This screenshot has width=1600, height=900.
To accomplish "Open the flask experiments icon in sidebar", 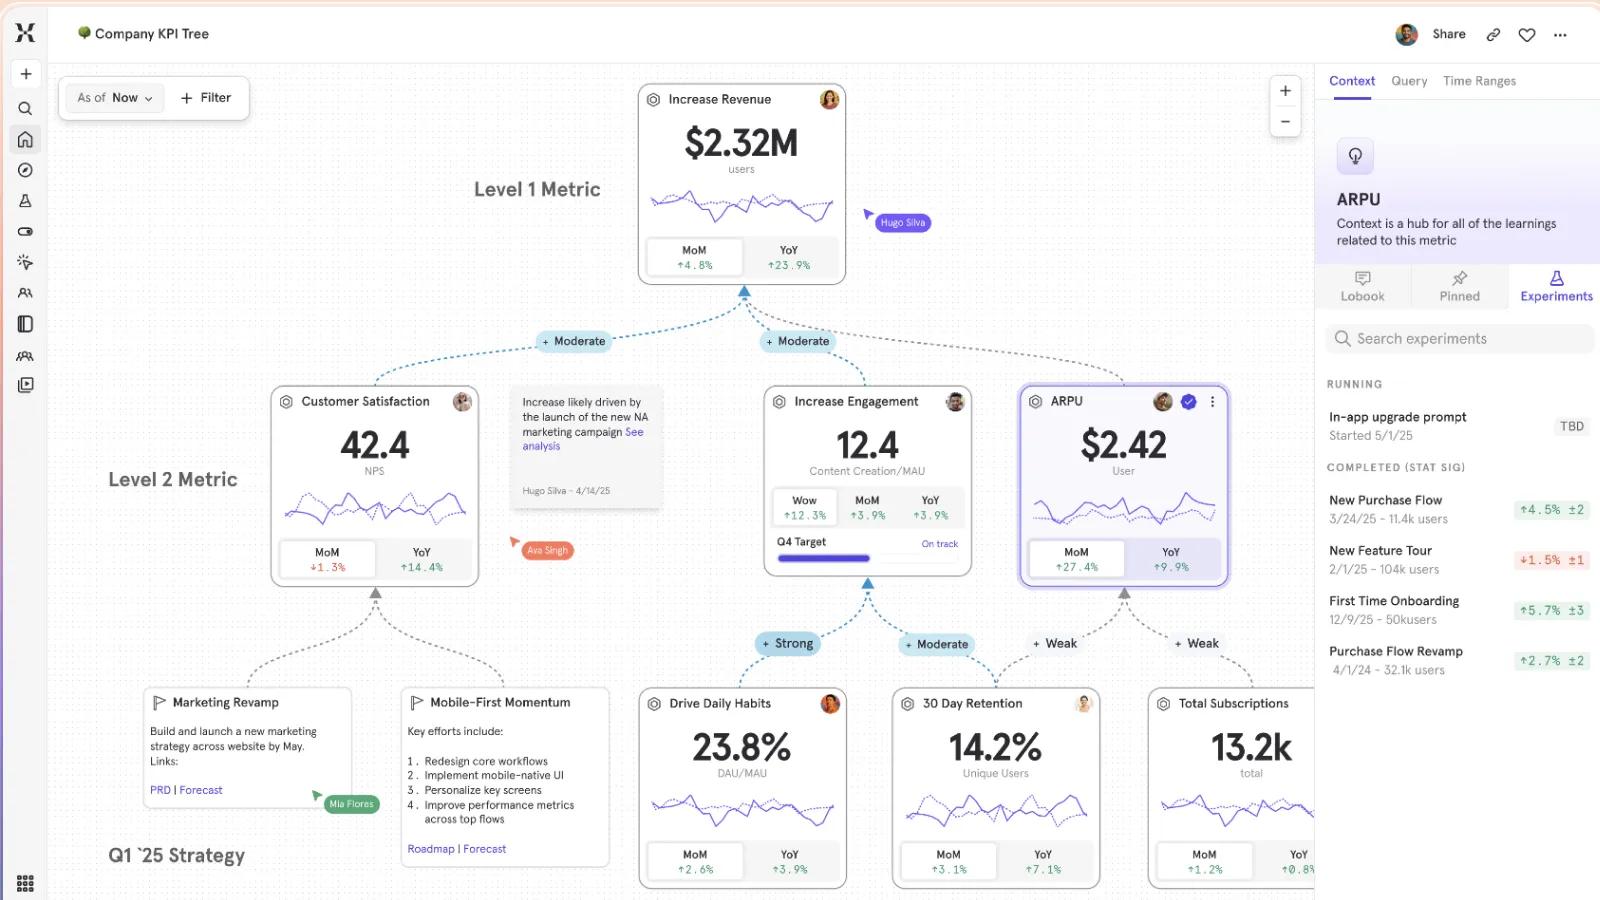I will point(26,201).
